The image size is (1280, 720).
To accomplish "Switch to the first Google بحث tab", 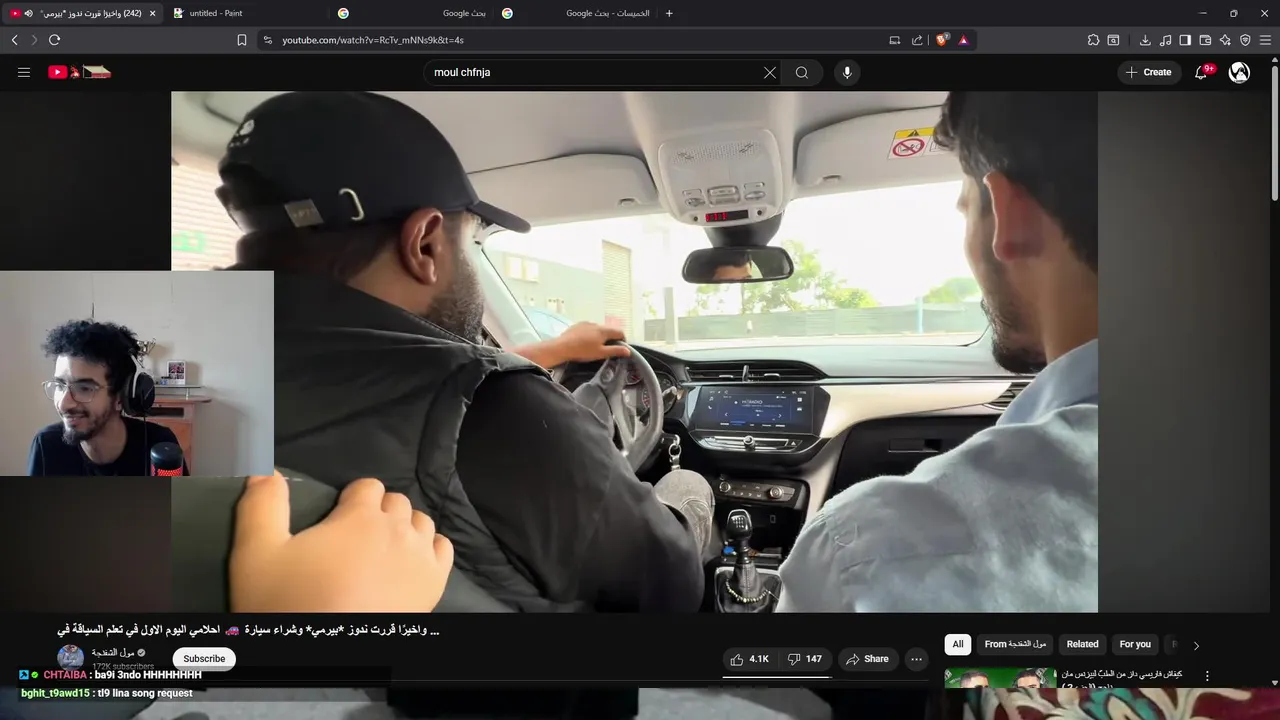I will point(411,13).
